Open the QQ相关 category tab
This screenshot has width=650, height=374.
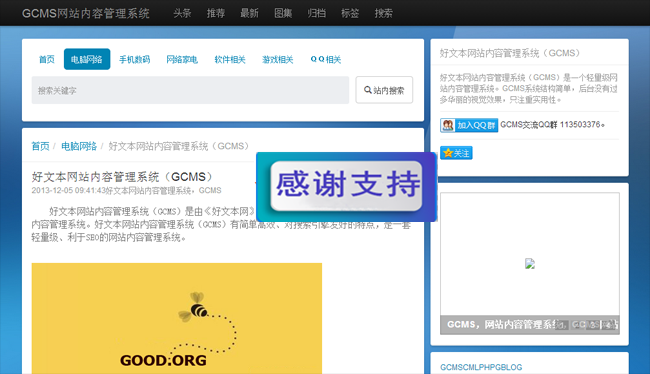click(326, 59)
